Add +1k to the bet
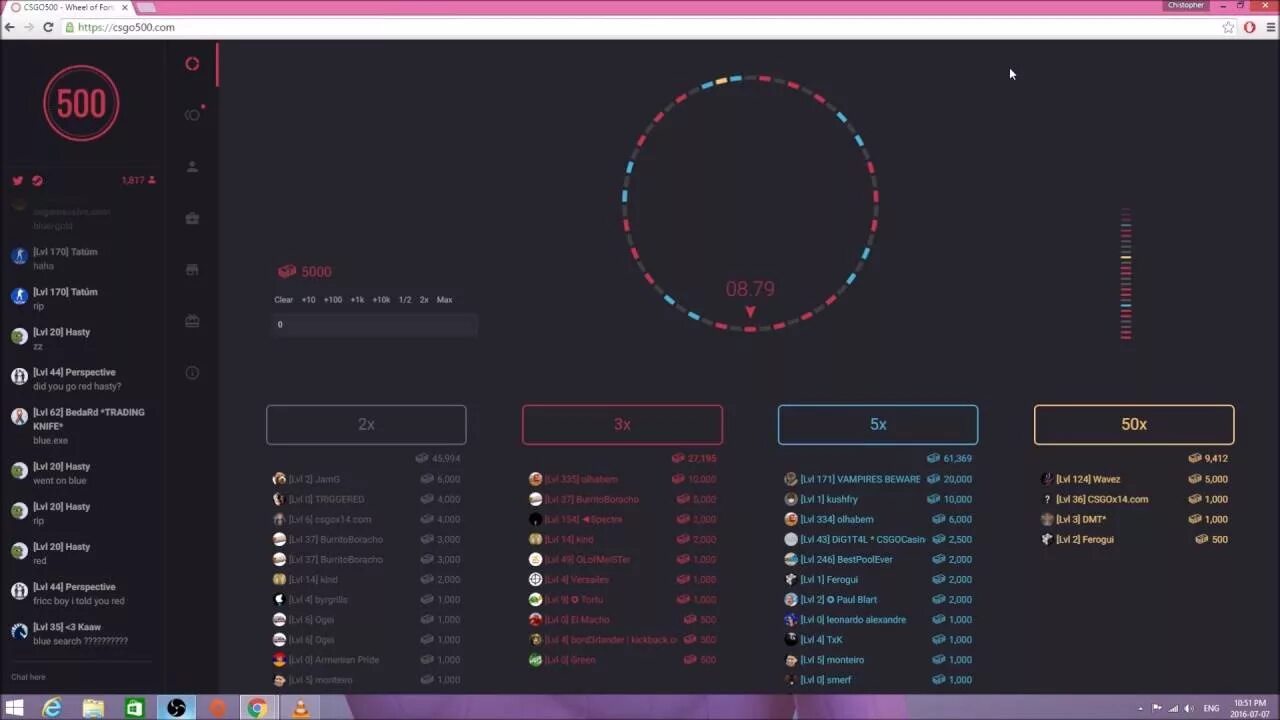Screen dimensions: 1280x720 pos(357,300)
